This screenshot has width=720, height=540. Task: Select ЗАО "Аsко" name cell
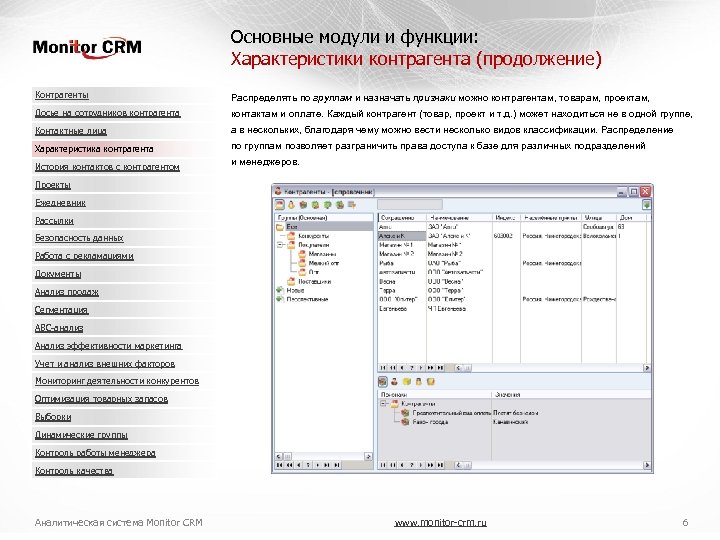click(x=444, y=227)
